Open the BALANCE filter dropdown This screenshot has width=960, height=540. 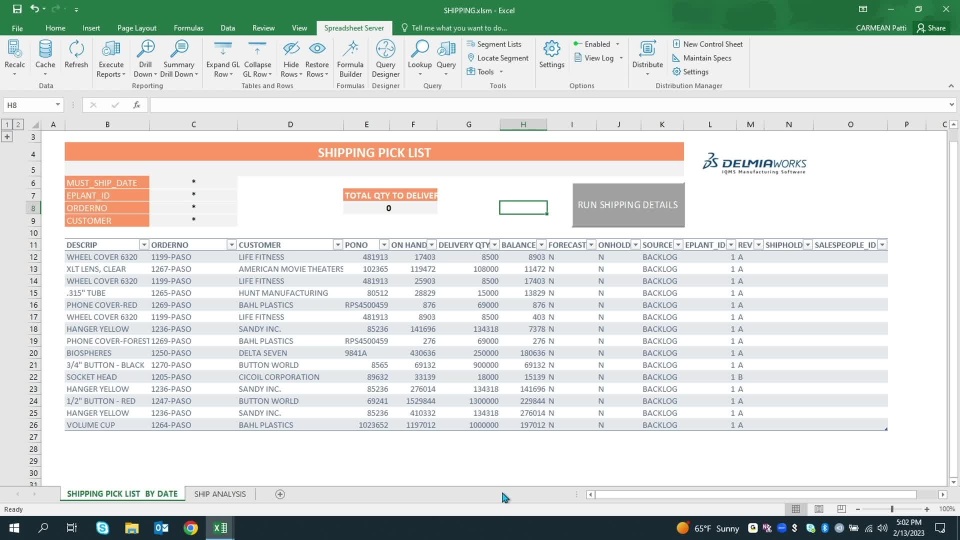(541, 245)
